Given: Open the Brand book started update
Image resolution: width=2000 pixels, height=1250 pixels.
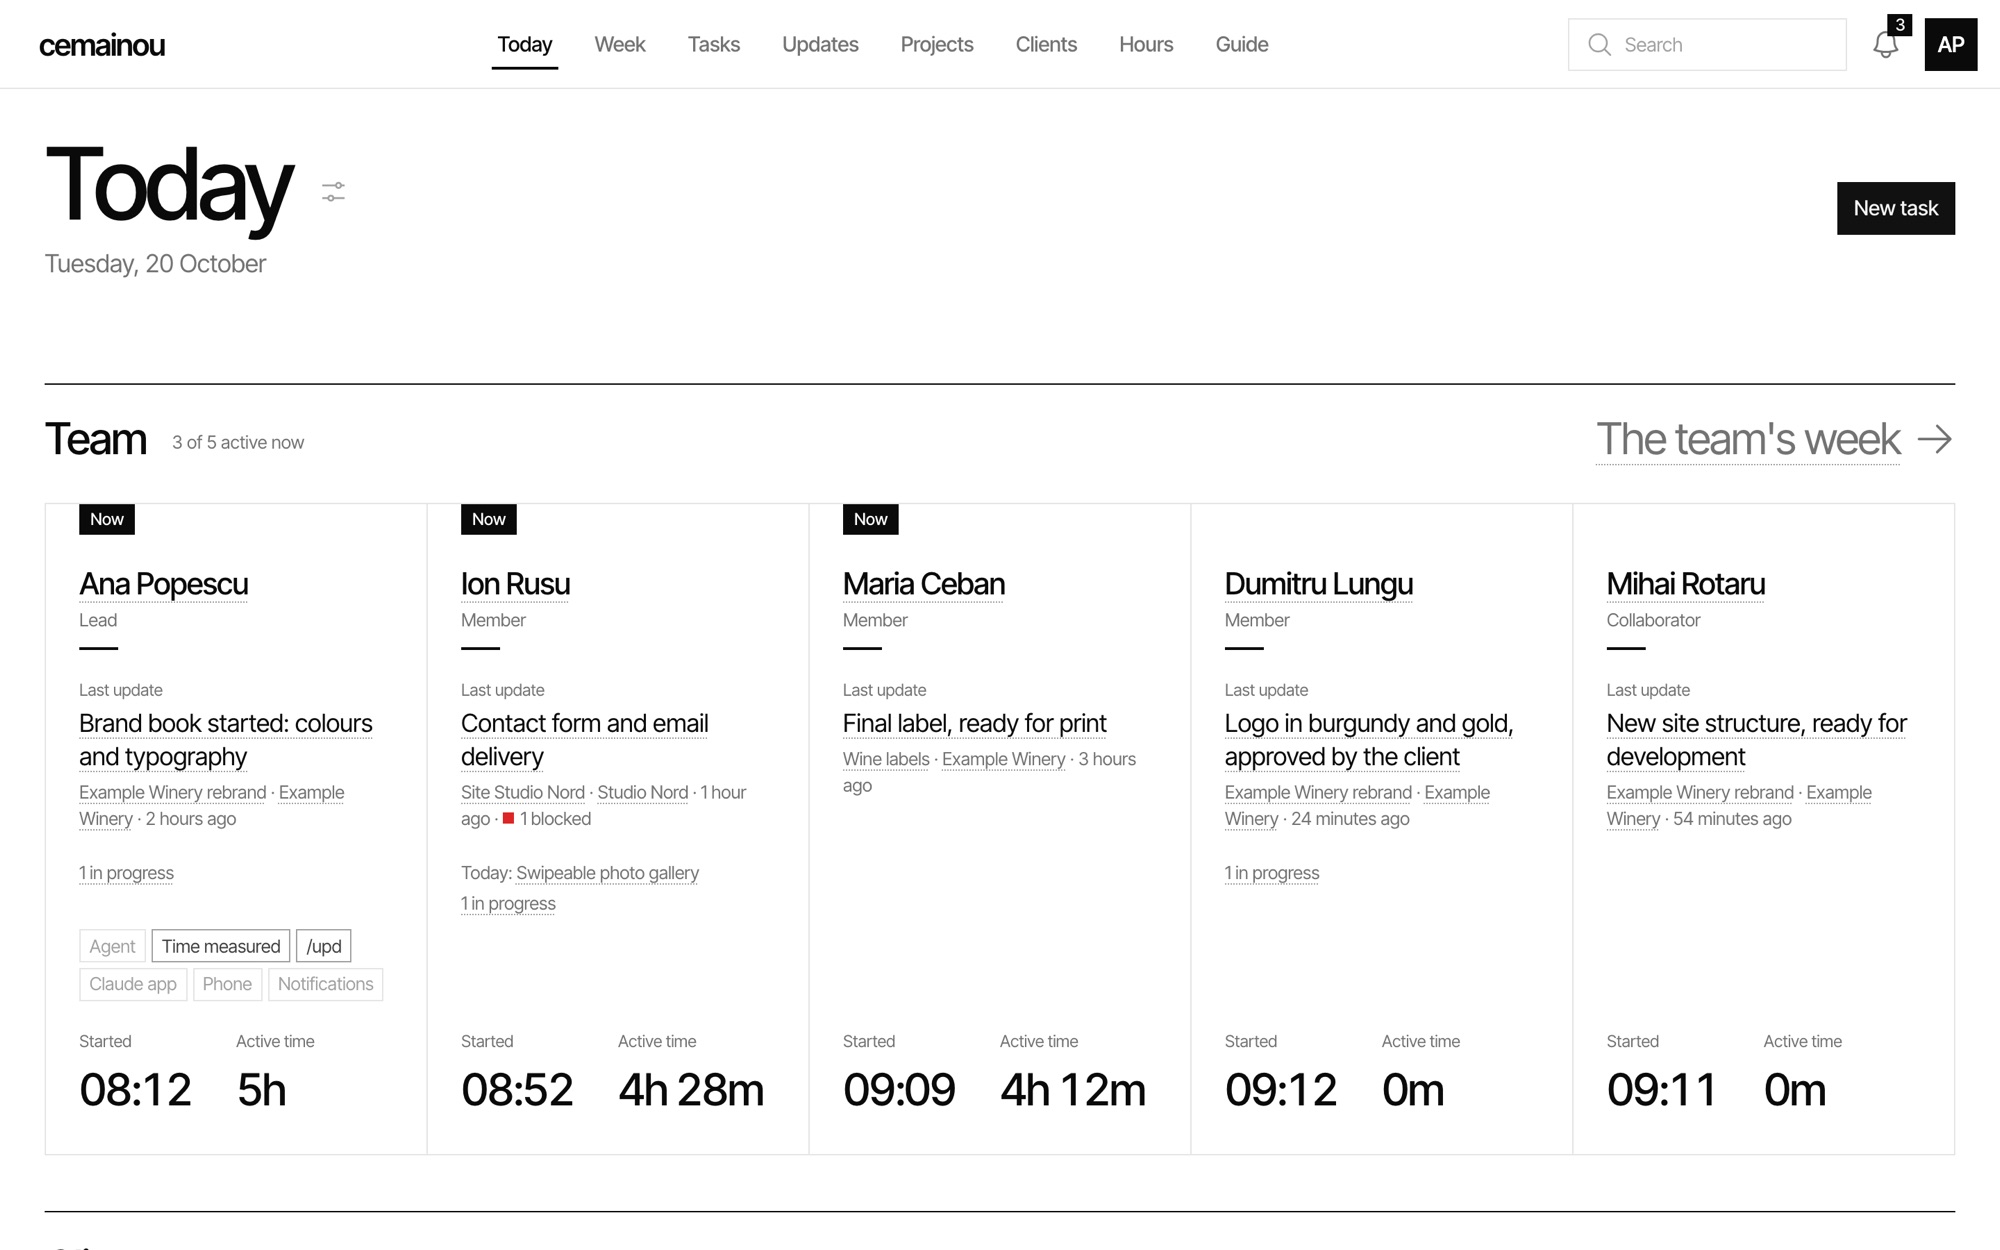Looking at the screenshot, I should (226, 740).
